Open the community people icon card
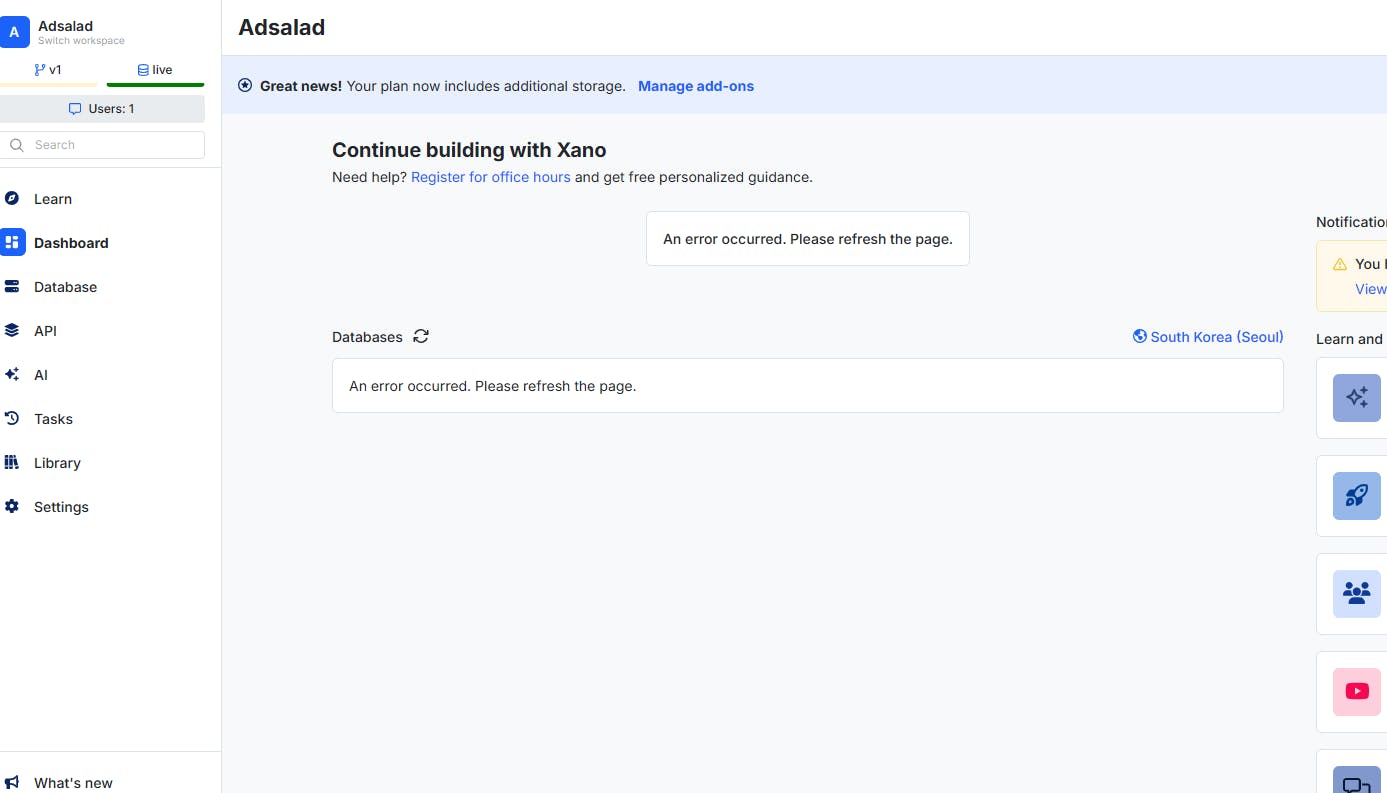Screen dimensions: 1387x793 pos(1356,594)
